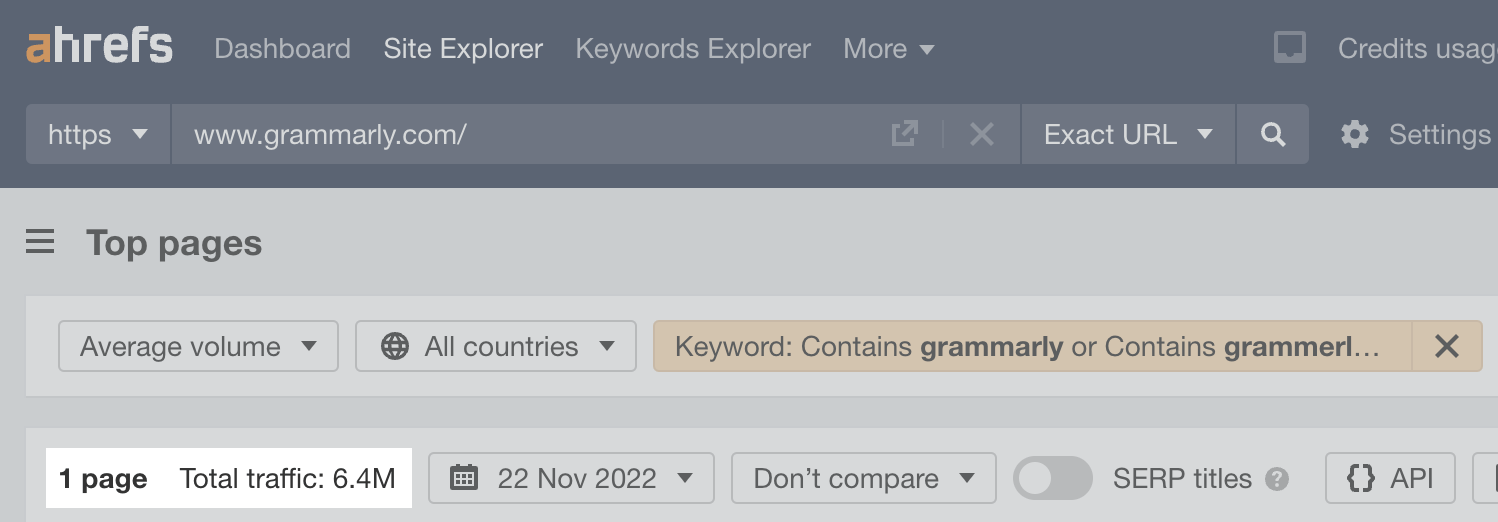Open Average volume dropdown

coord(198,346)
